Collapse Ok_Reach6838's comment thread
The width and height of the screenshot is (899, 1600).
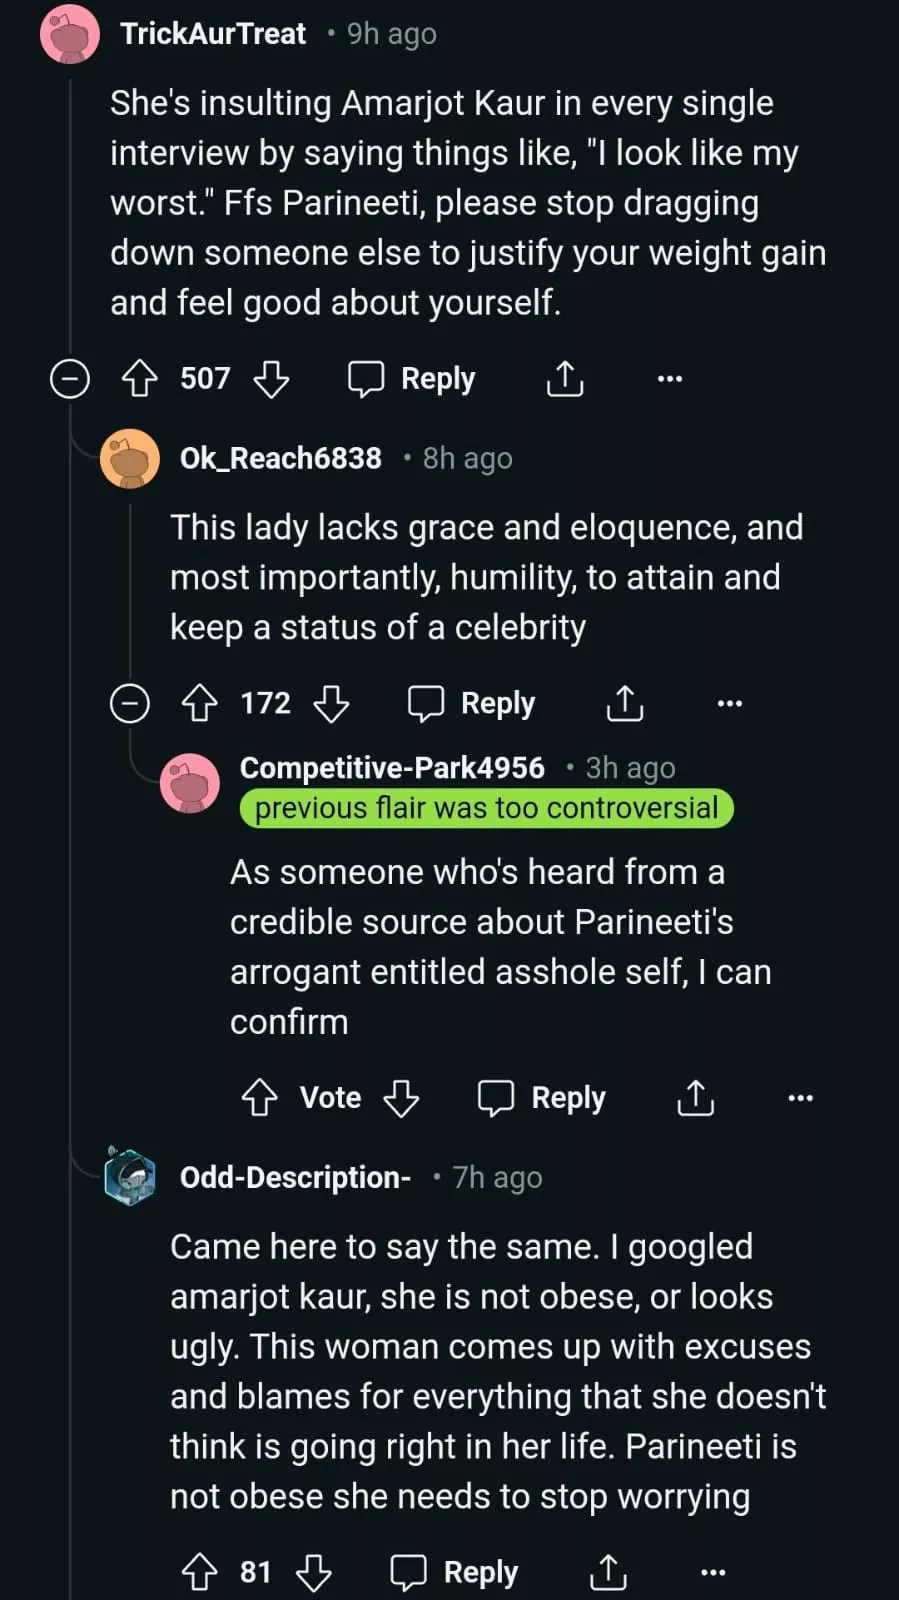[x=130, y=703]
